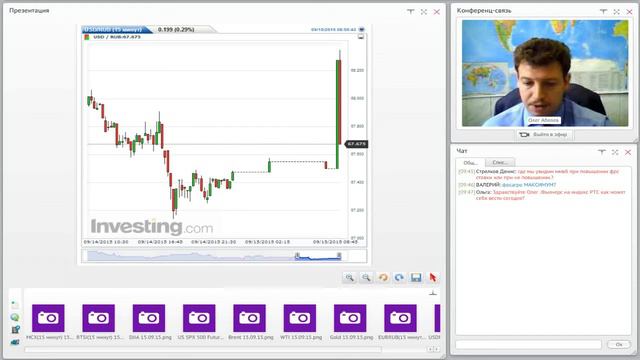Collapse the thumbnail strip with the pin icon
The height and width of the screenshot is (360, 640).
433,293
